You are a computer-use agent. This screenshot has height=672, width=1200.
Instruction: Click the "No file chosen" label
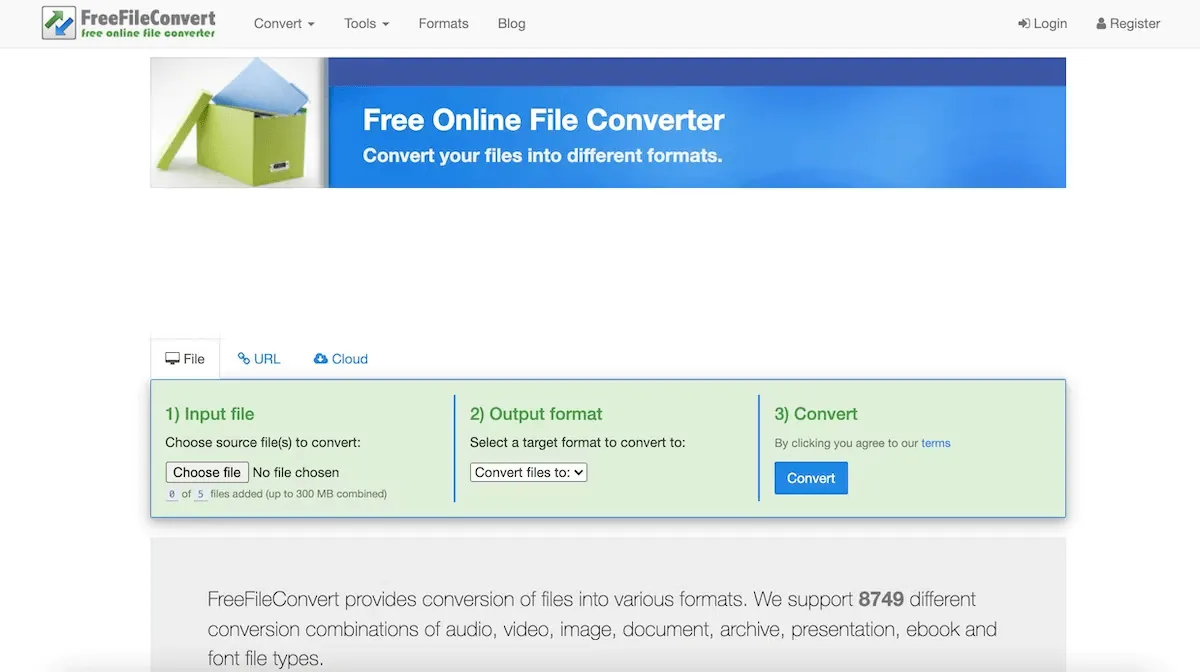coord(296,472)
